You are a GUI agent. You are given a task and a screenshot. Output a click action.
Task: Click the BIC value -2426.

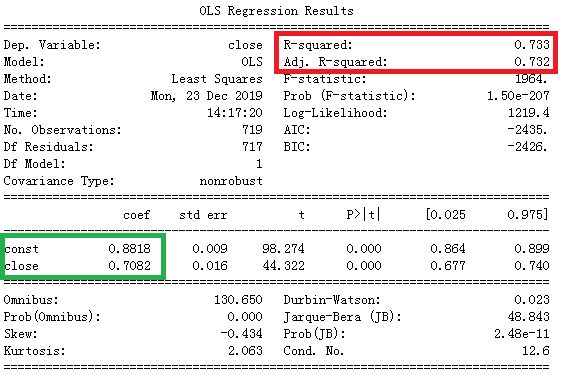point(527,147)
